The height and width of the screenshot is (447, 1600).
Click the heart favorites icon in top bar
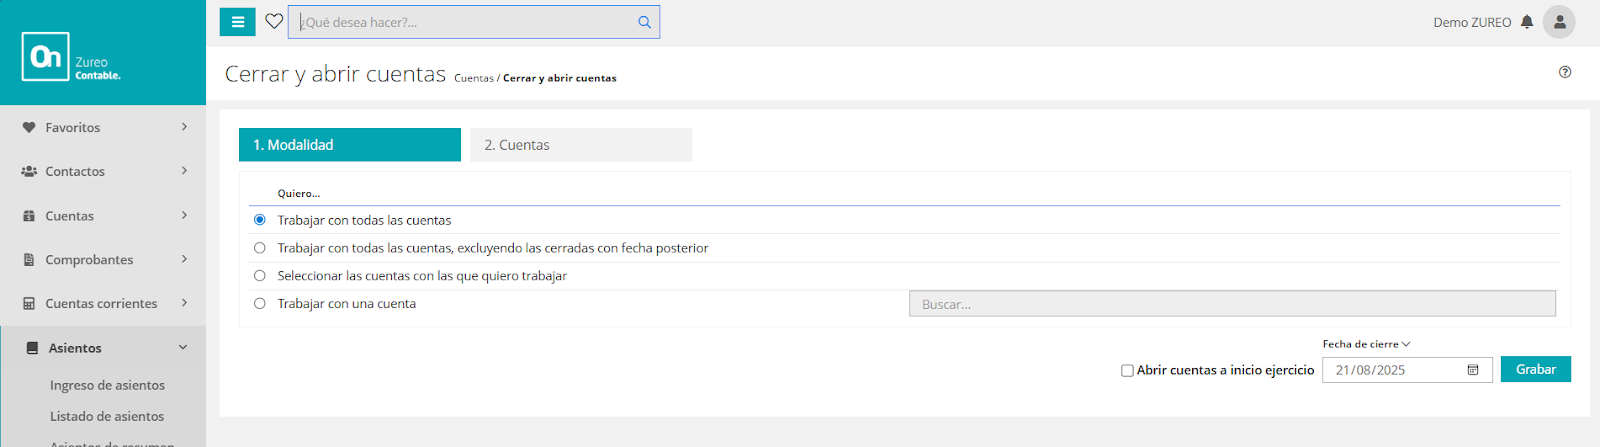click(274, 21)
